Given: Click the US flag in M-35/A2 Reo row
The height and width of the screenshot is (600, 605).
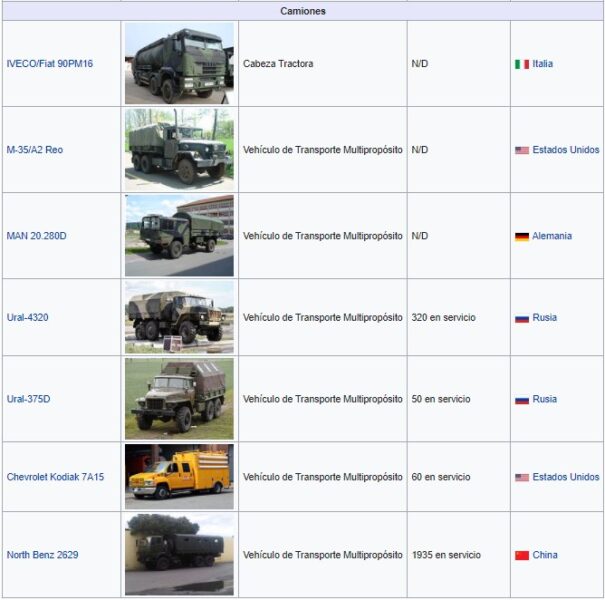Looking at the screenshot, I should point(522,150).
